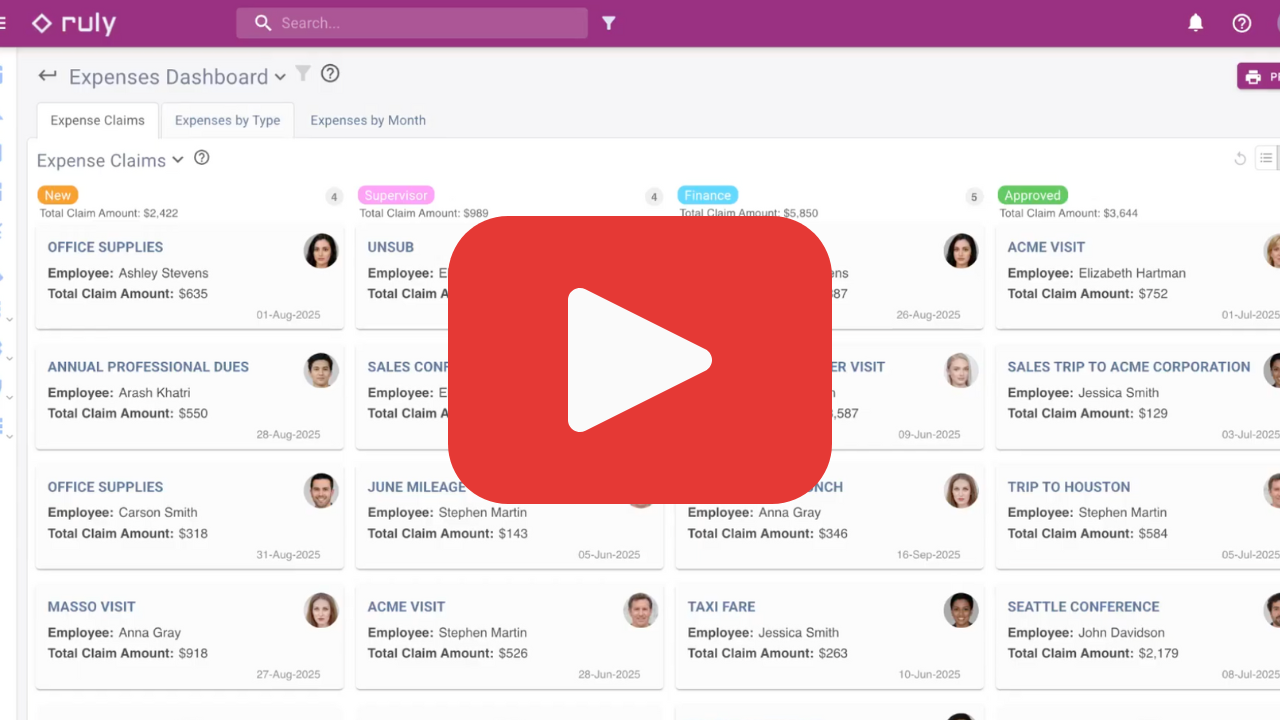Expand the Expense Claims dropdown chevron
1280x720 pixels.
[178, 159]
